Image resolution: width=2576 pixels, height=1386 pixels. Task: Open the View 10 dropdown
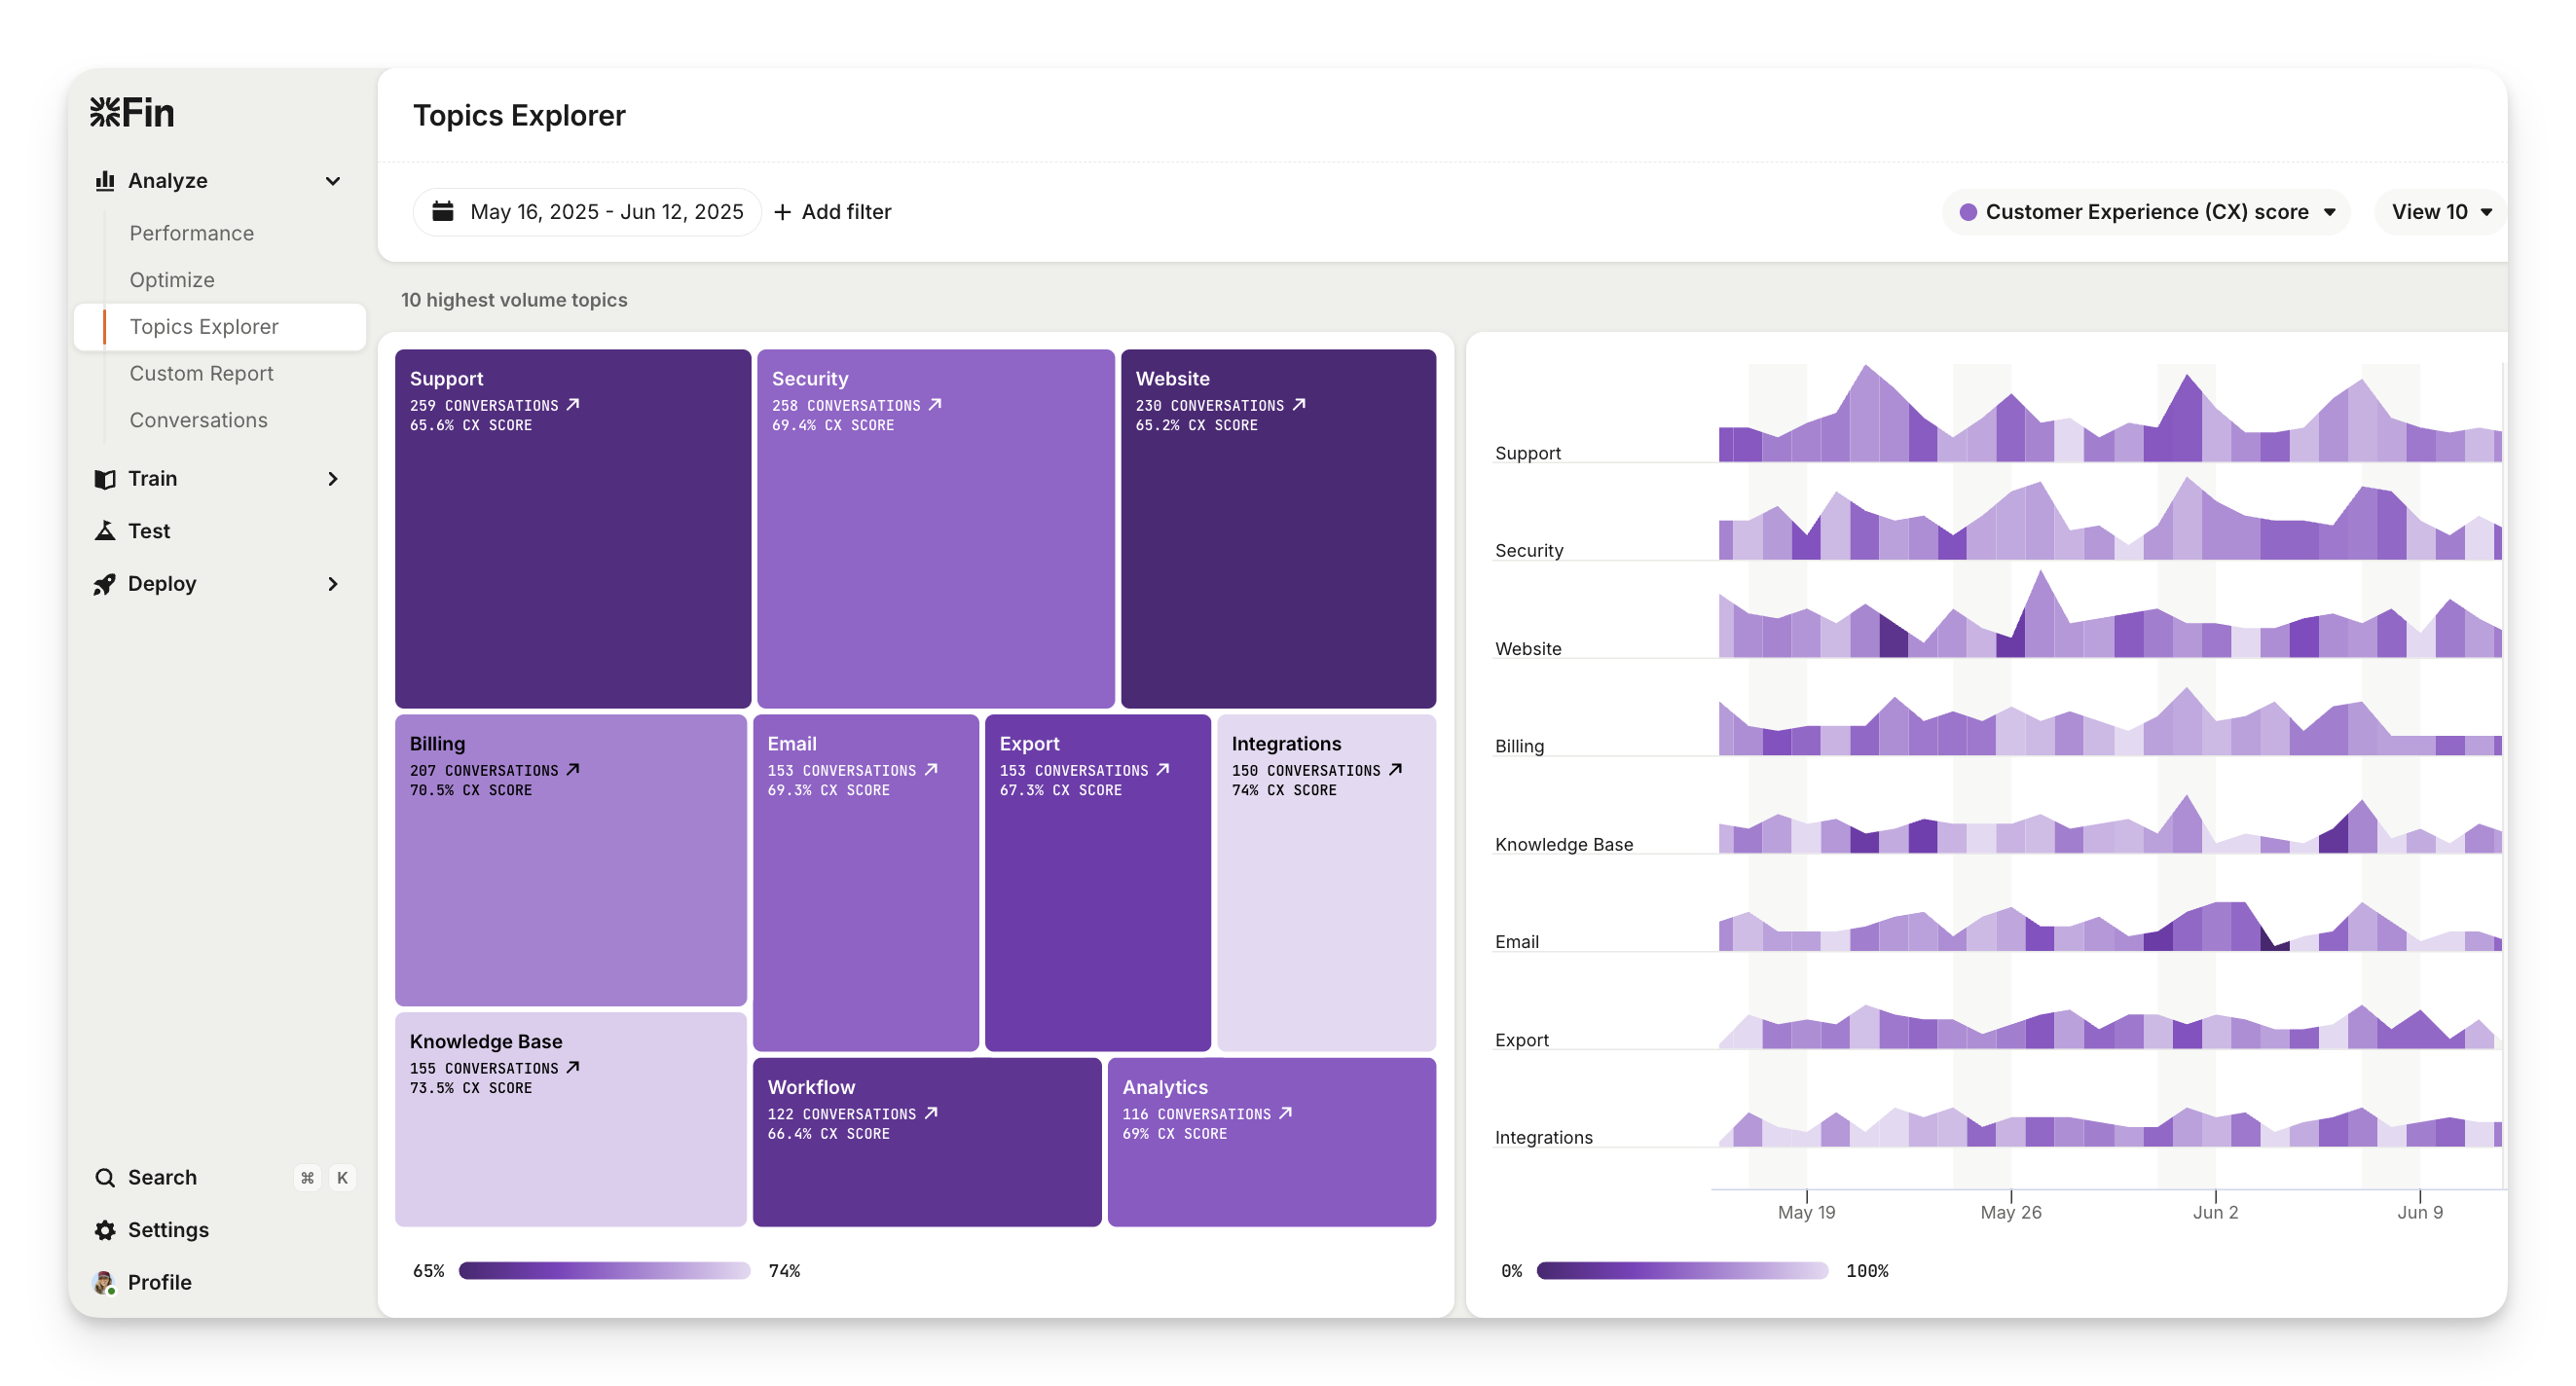(2441, 212)
